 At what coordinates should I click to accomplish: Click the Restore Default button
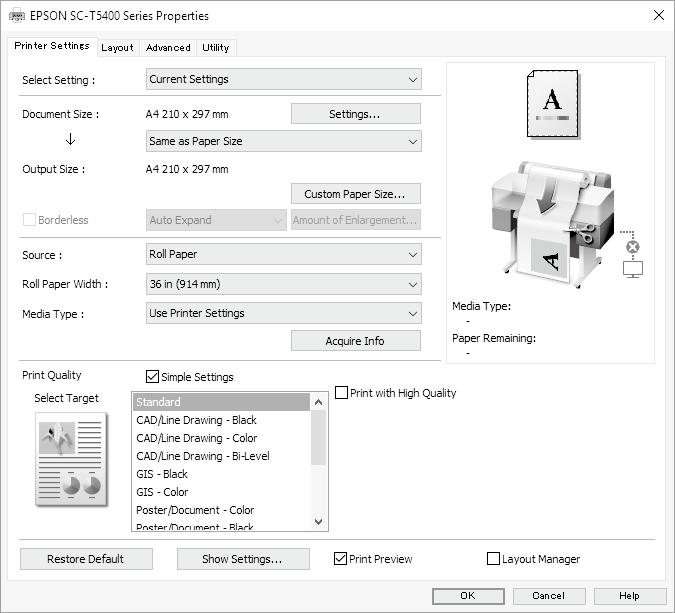tap(86, 559)
